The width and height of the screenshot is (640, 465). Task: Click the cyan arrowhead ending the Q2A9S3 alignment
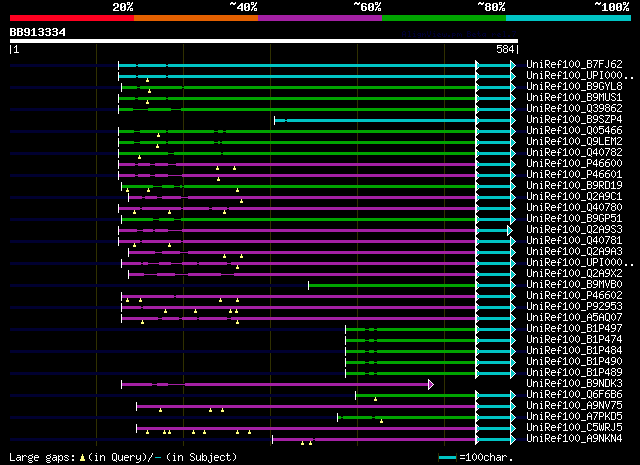(x=509, y=231)
